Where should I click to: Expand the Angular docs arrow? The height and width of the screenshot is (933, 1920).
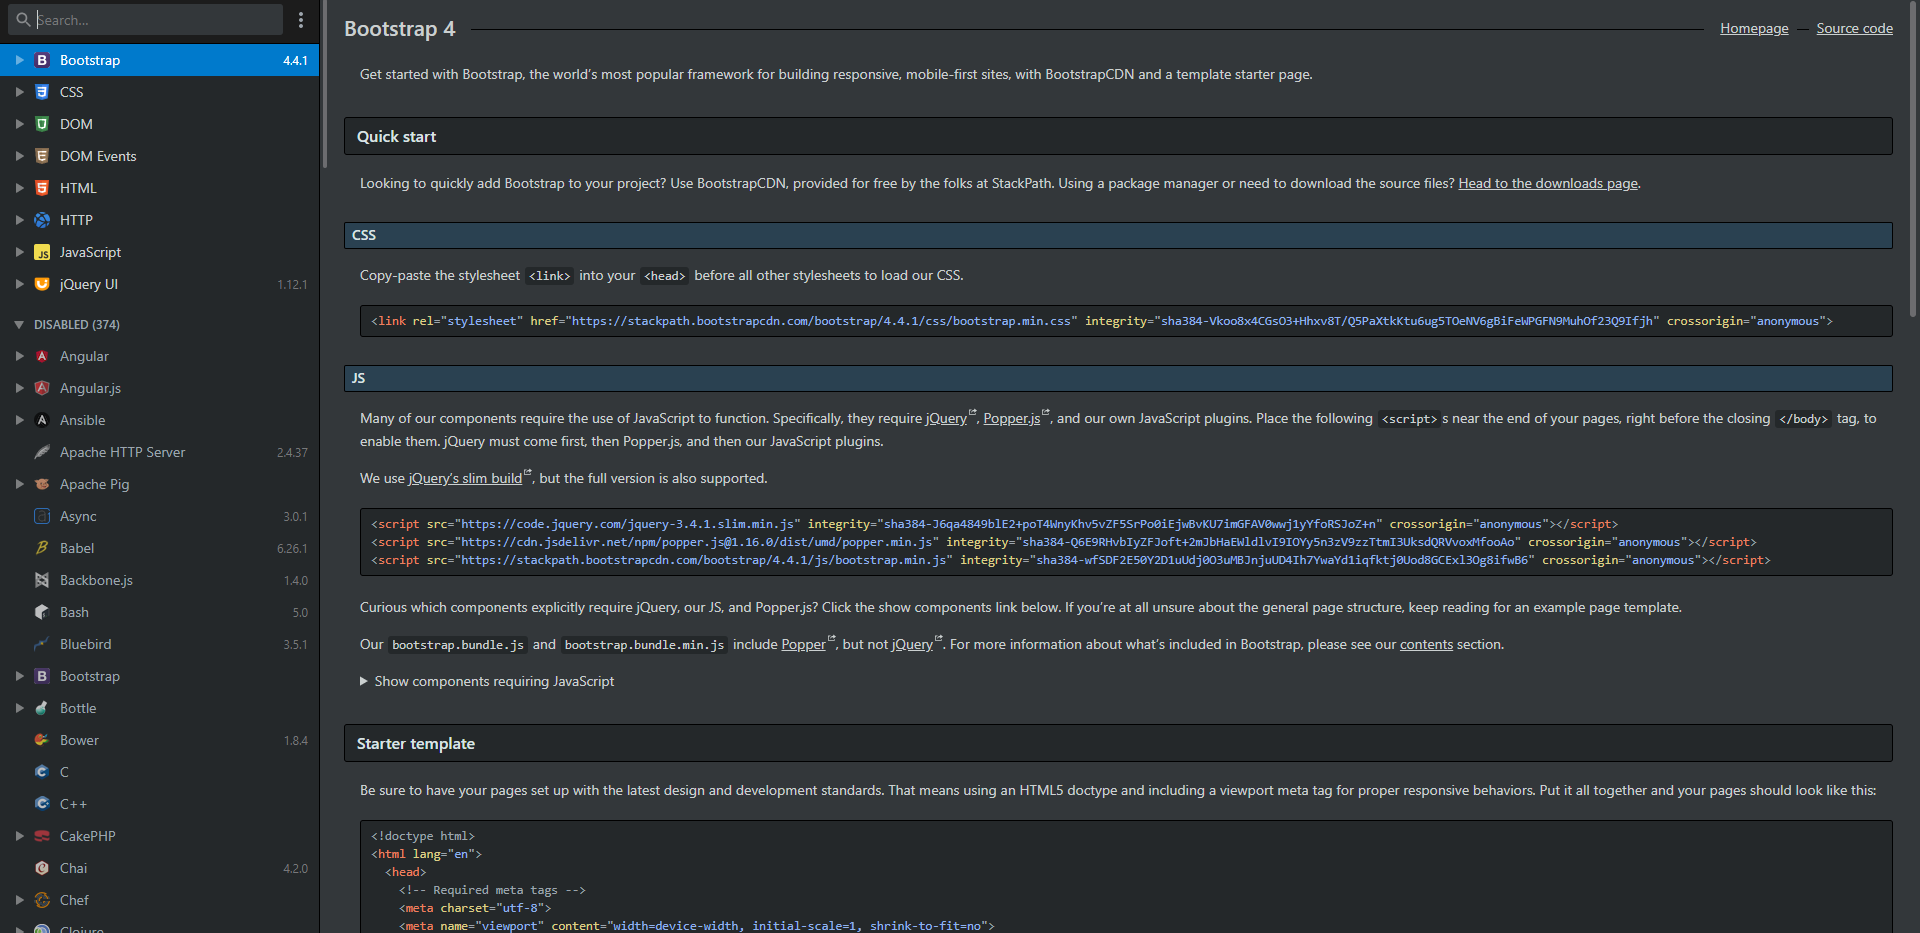pyautogui.click(x=19, y=356)
